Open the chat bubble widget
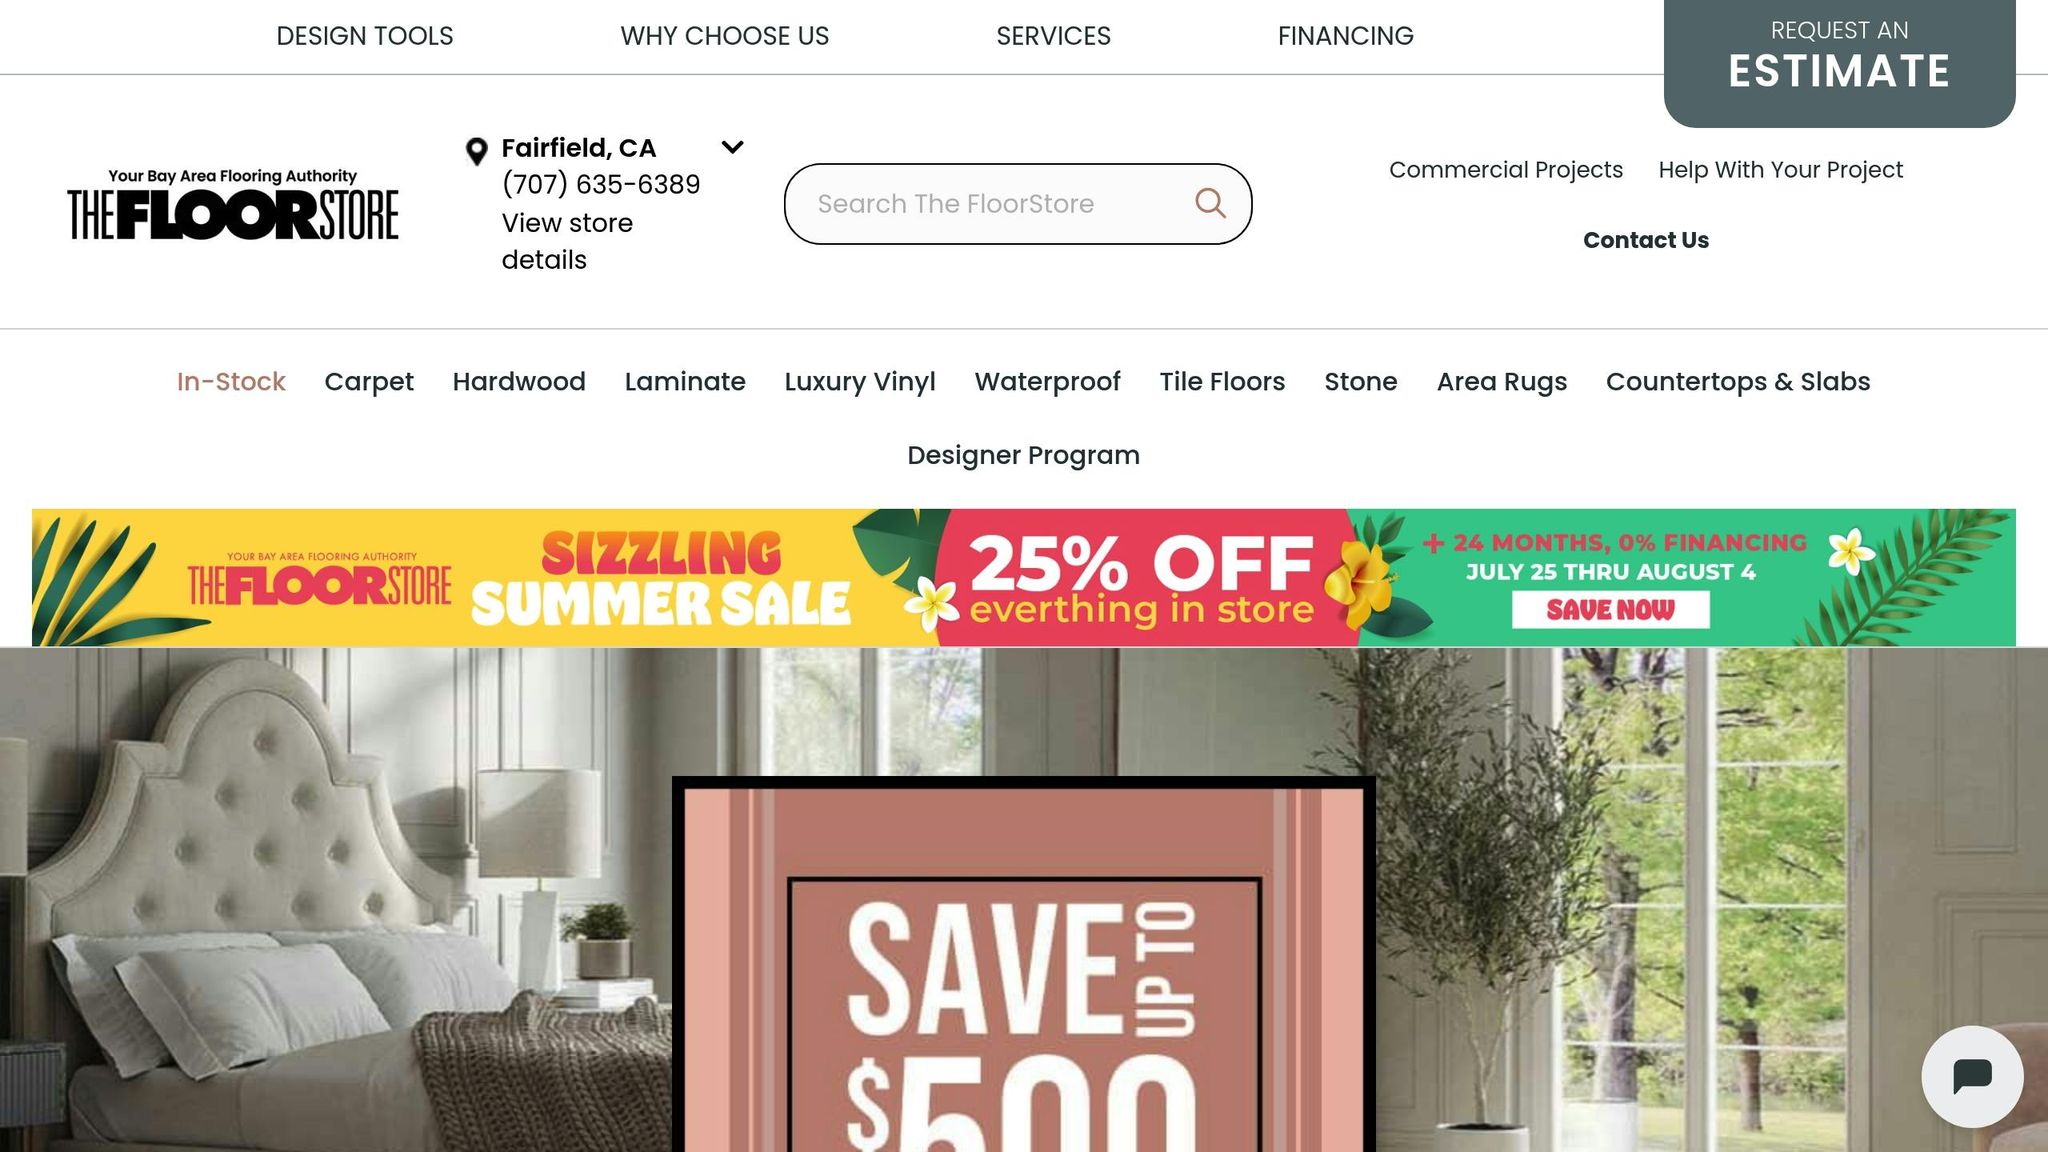 click(1972, 1076)
